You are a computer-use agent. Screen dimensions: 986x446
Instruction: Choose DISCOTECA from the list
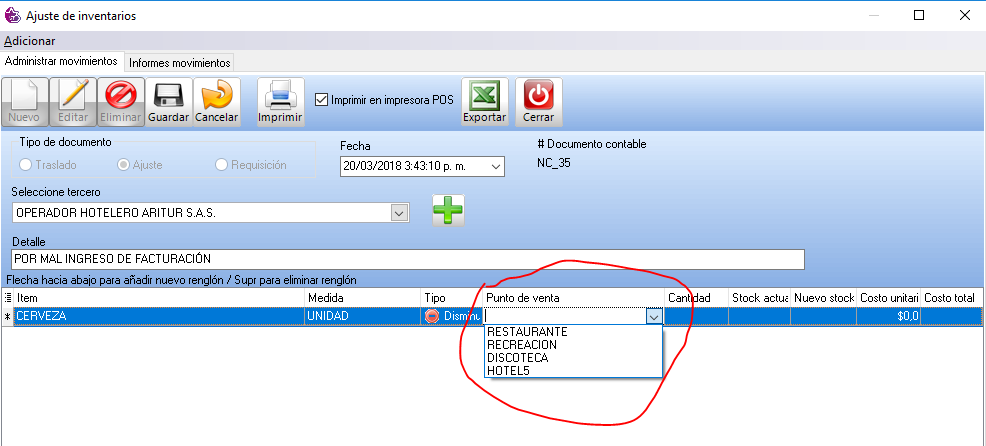(517, 357)
